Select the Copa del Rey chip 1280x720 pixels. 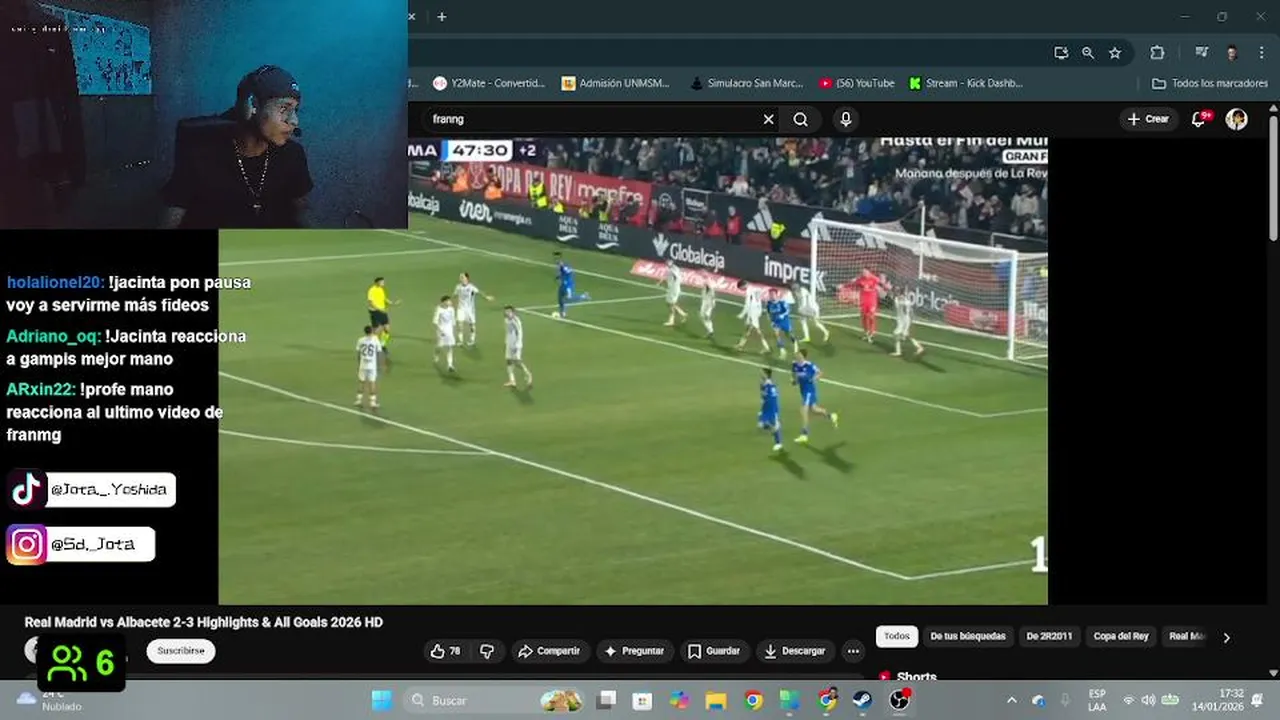click(x=1121, y=636)
